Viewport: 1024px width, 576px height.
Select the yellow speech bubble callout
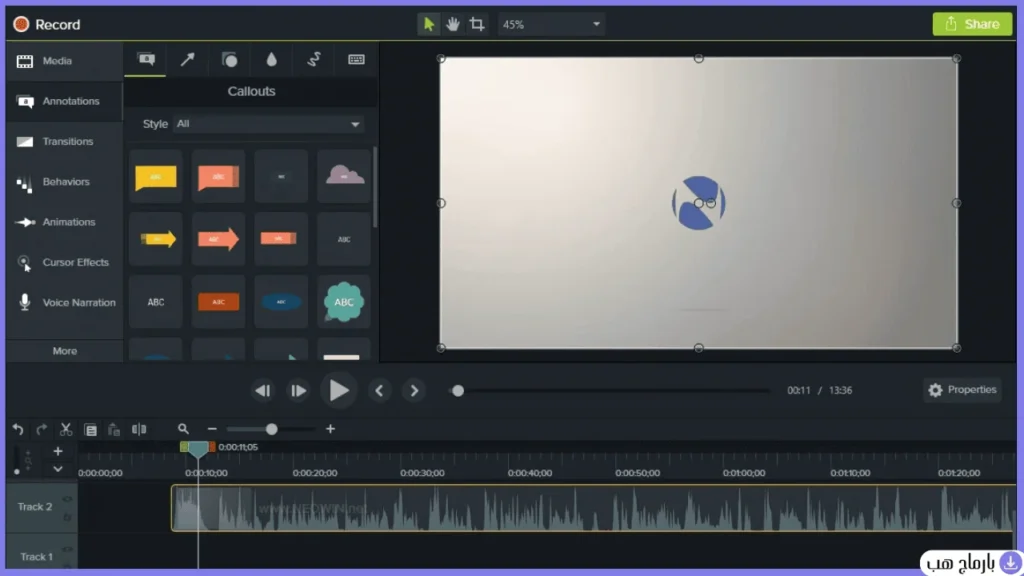pyautogui.click(x=155, y=176)
